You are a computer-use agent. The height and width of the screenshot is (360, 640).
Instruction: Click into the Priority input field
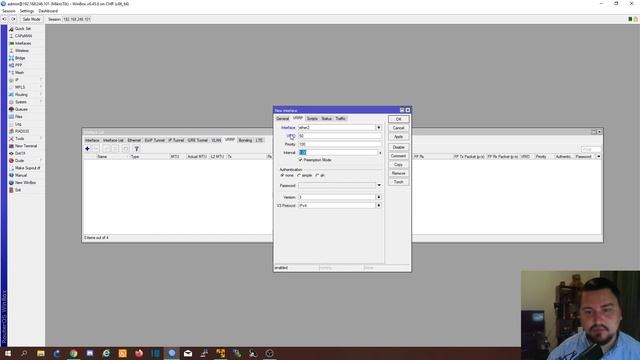pyautogui.click(x=340, y=144)
